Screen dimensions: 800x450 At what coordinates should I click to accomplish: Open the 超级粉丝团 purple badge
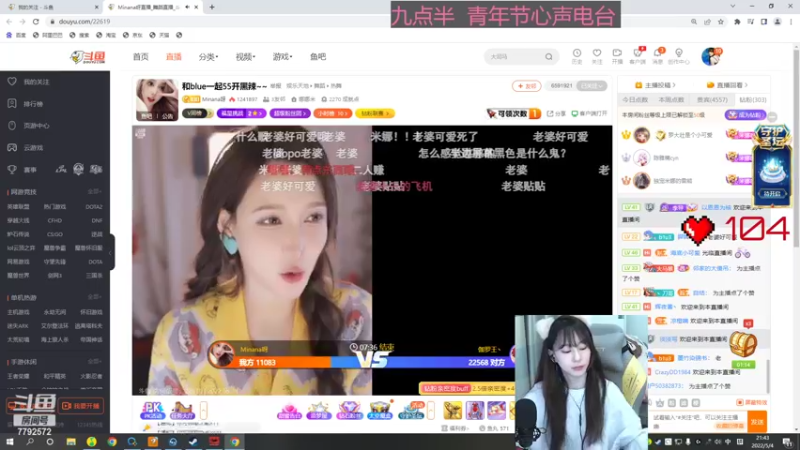(290, 113)
